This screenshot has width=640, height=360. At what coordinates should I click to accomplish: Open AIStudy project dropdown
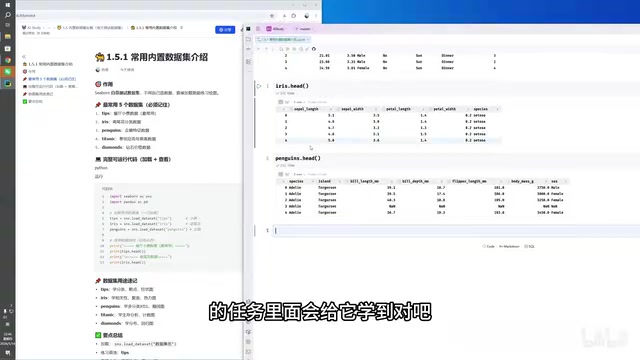276,29
